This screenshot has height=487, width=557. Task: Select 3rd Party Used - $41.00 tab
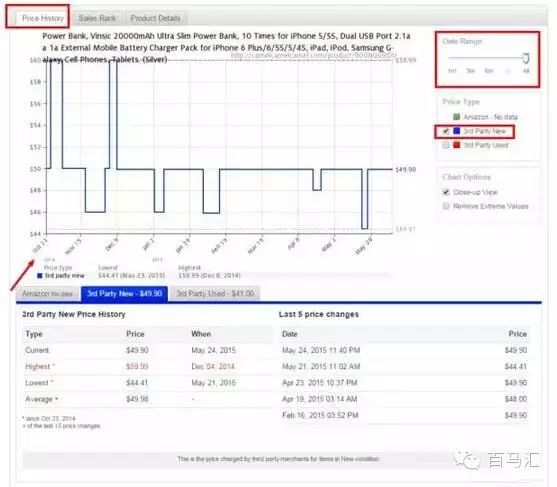pyautogui.click(x=215, y=294)
